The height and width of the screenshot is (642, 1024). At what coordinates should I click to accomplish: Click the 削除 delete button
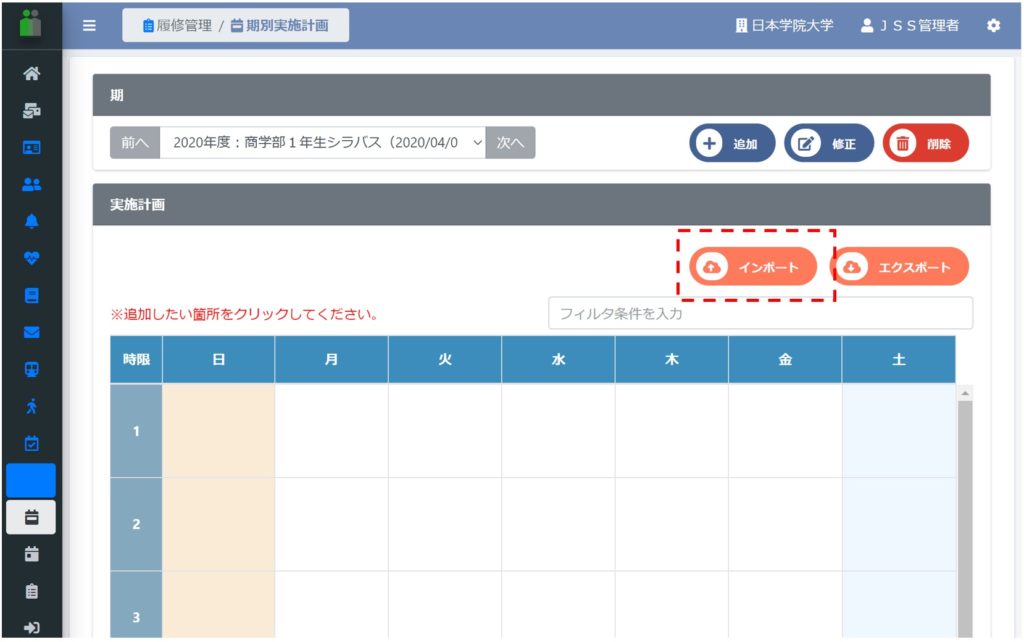coord(925,143)
